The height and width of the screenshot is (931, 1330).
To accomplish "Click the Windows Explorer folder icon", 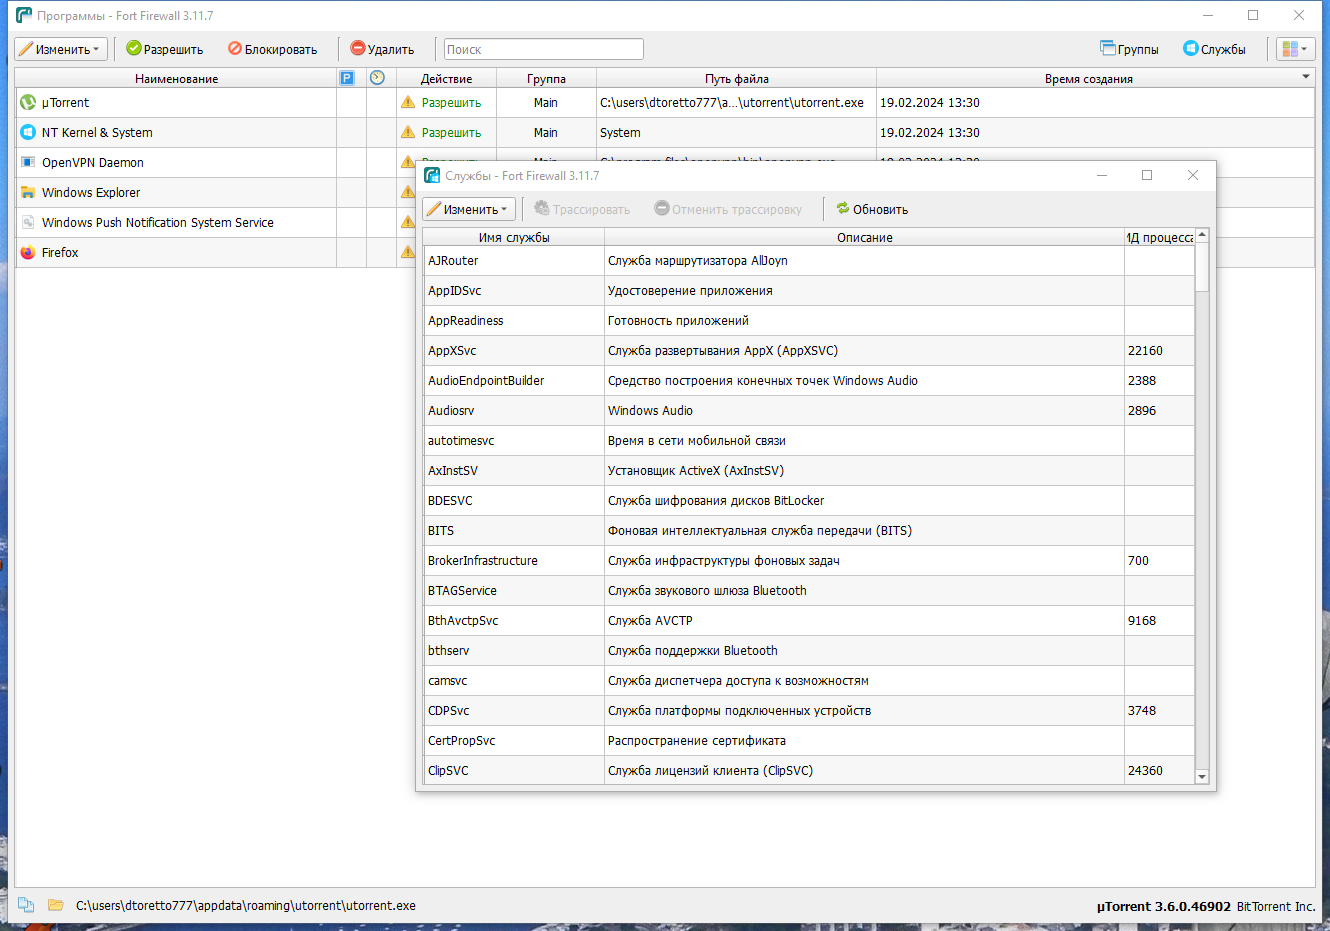I will pos(28,192).
